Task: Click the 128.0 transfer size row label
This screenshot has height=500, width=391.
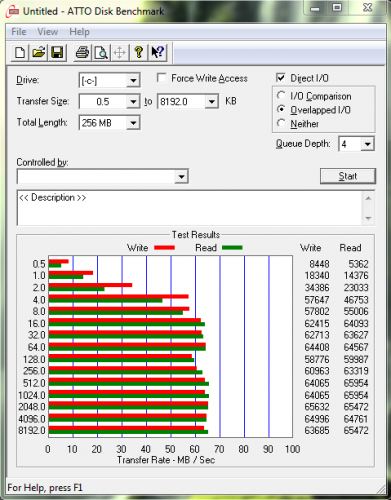Action: (34, 360)
